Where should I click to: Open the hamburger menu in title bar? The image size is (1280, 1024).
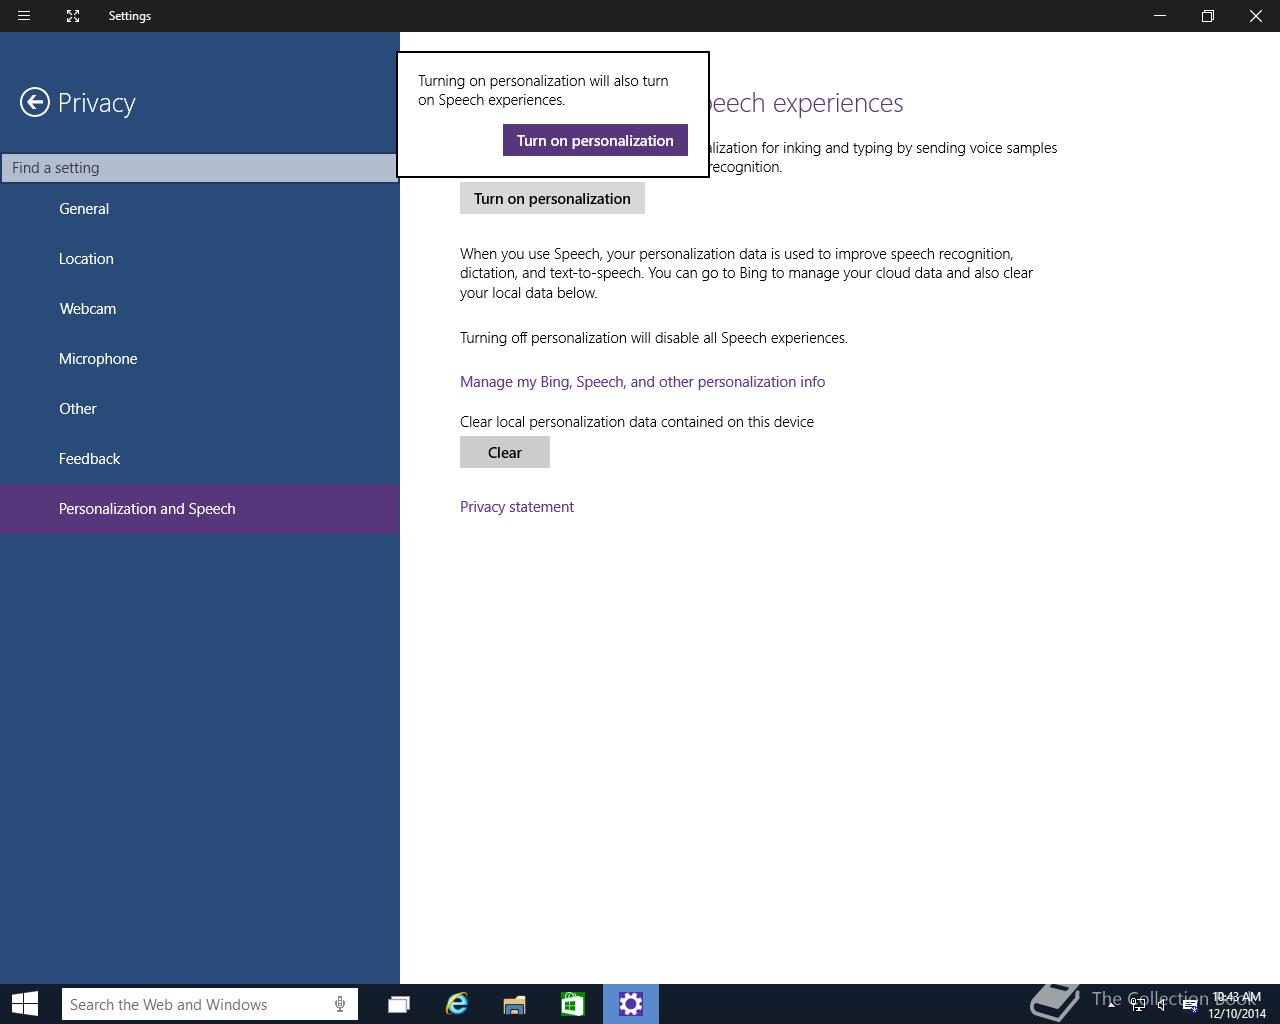click(x=24, y=16)
